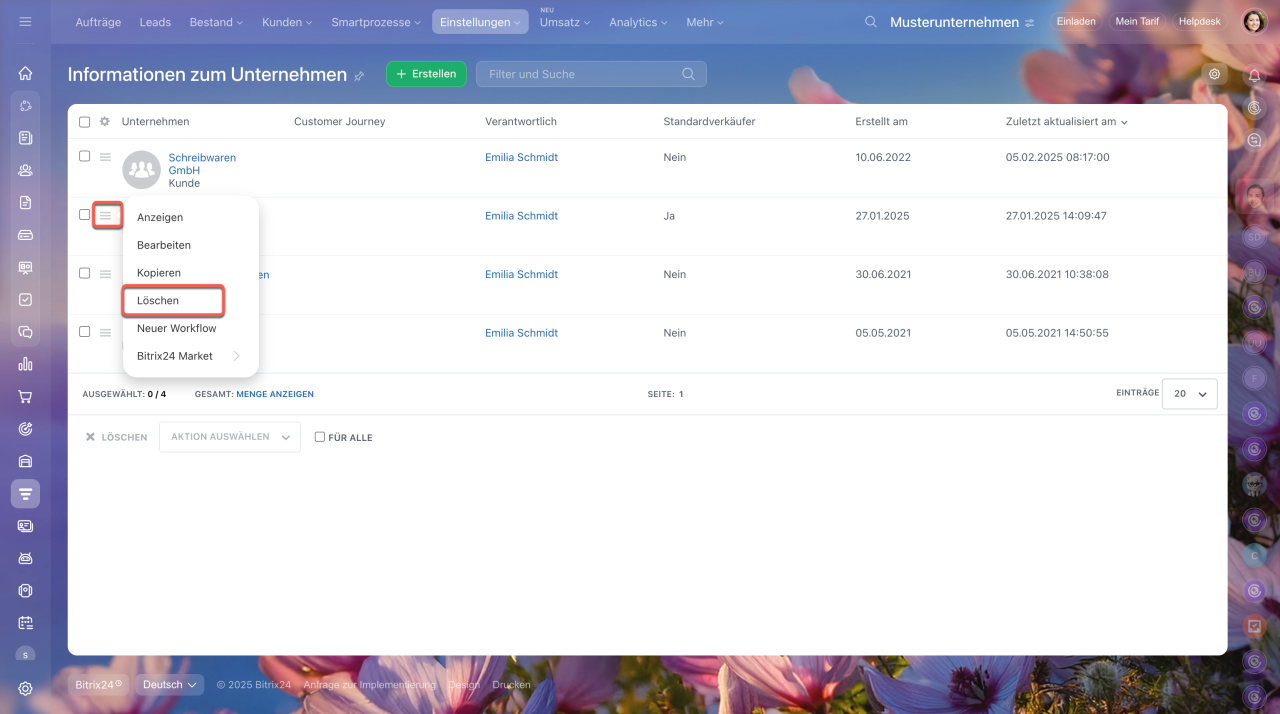Expand the Kunden dropdown menu

tap(286, 22)
